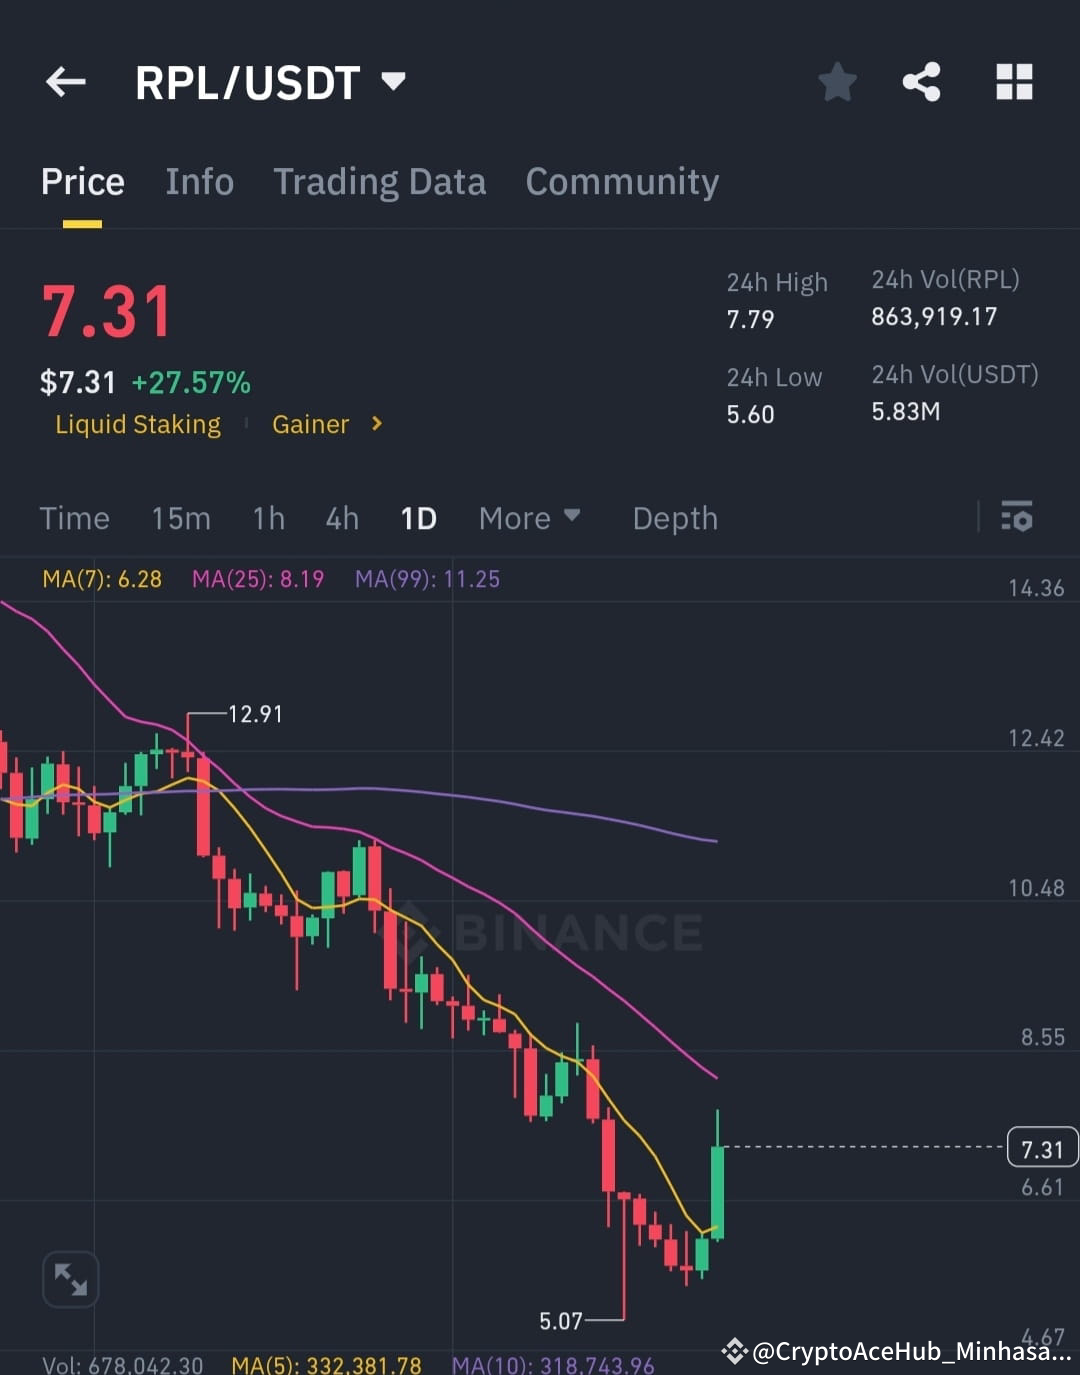Tap the 5.07 low price marker
This screenshot has width=1080, height=1375.
[x=560, y=1321]
